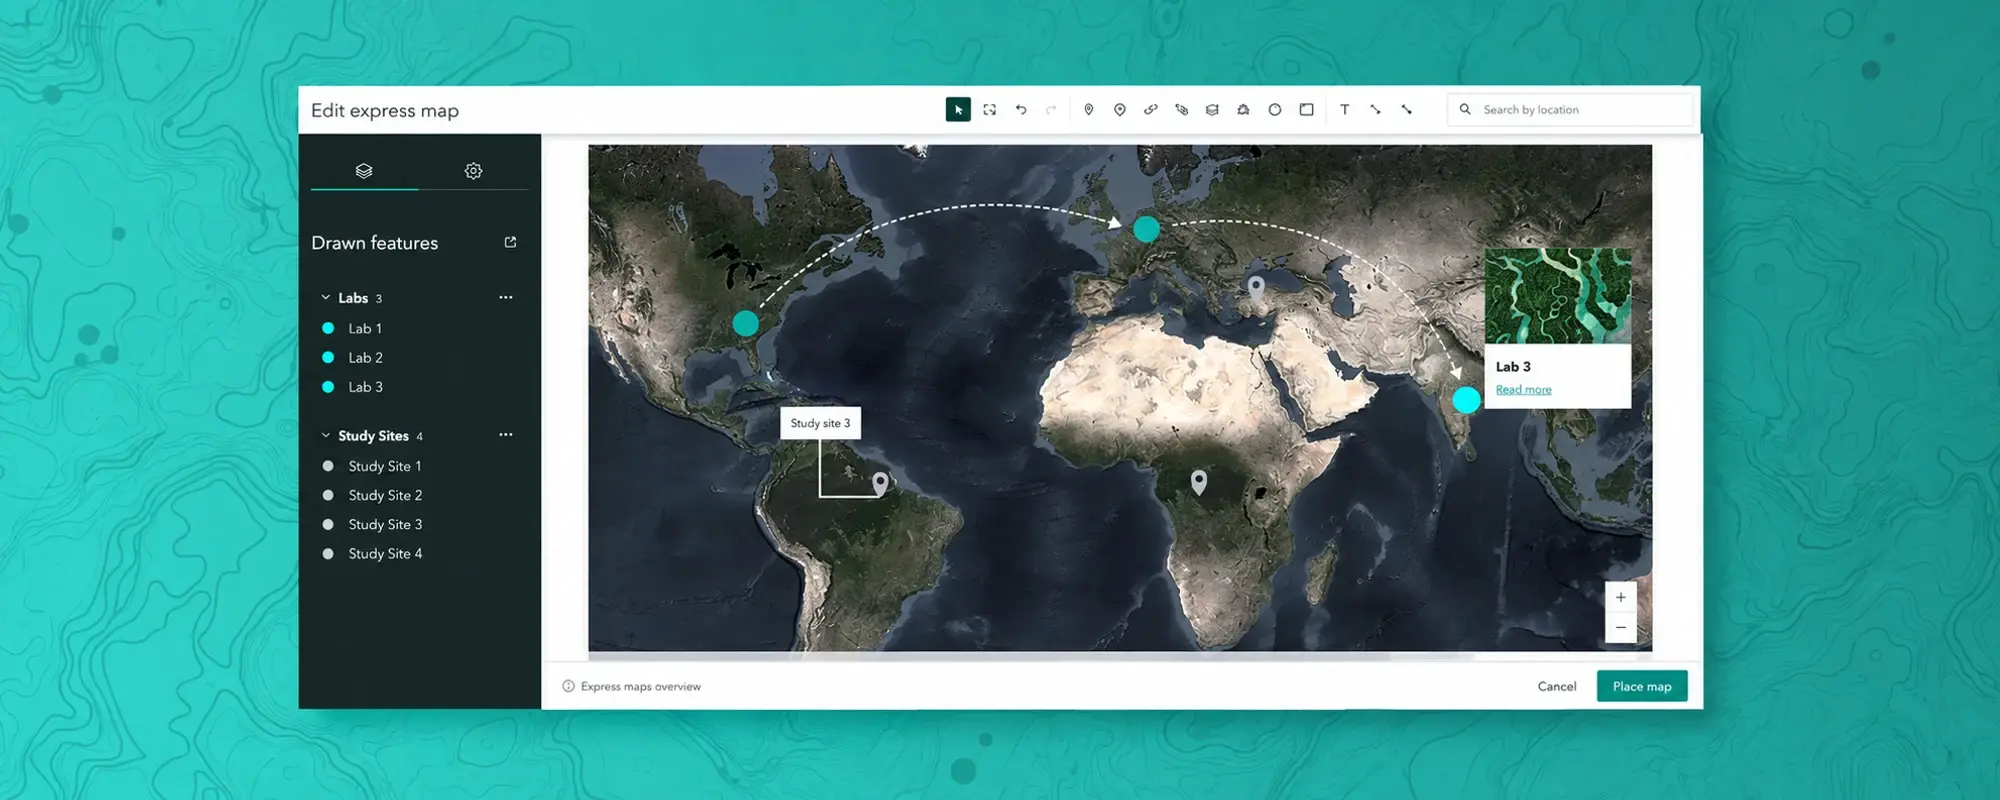Viewport: 2000px width, 800px height.
Task: Choose the pin tool with center dot
Action: pyautogui.click(x=1120, y=110)
